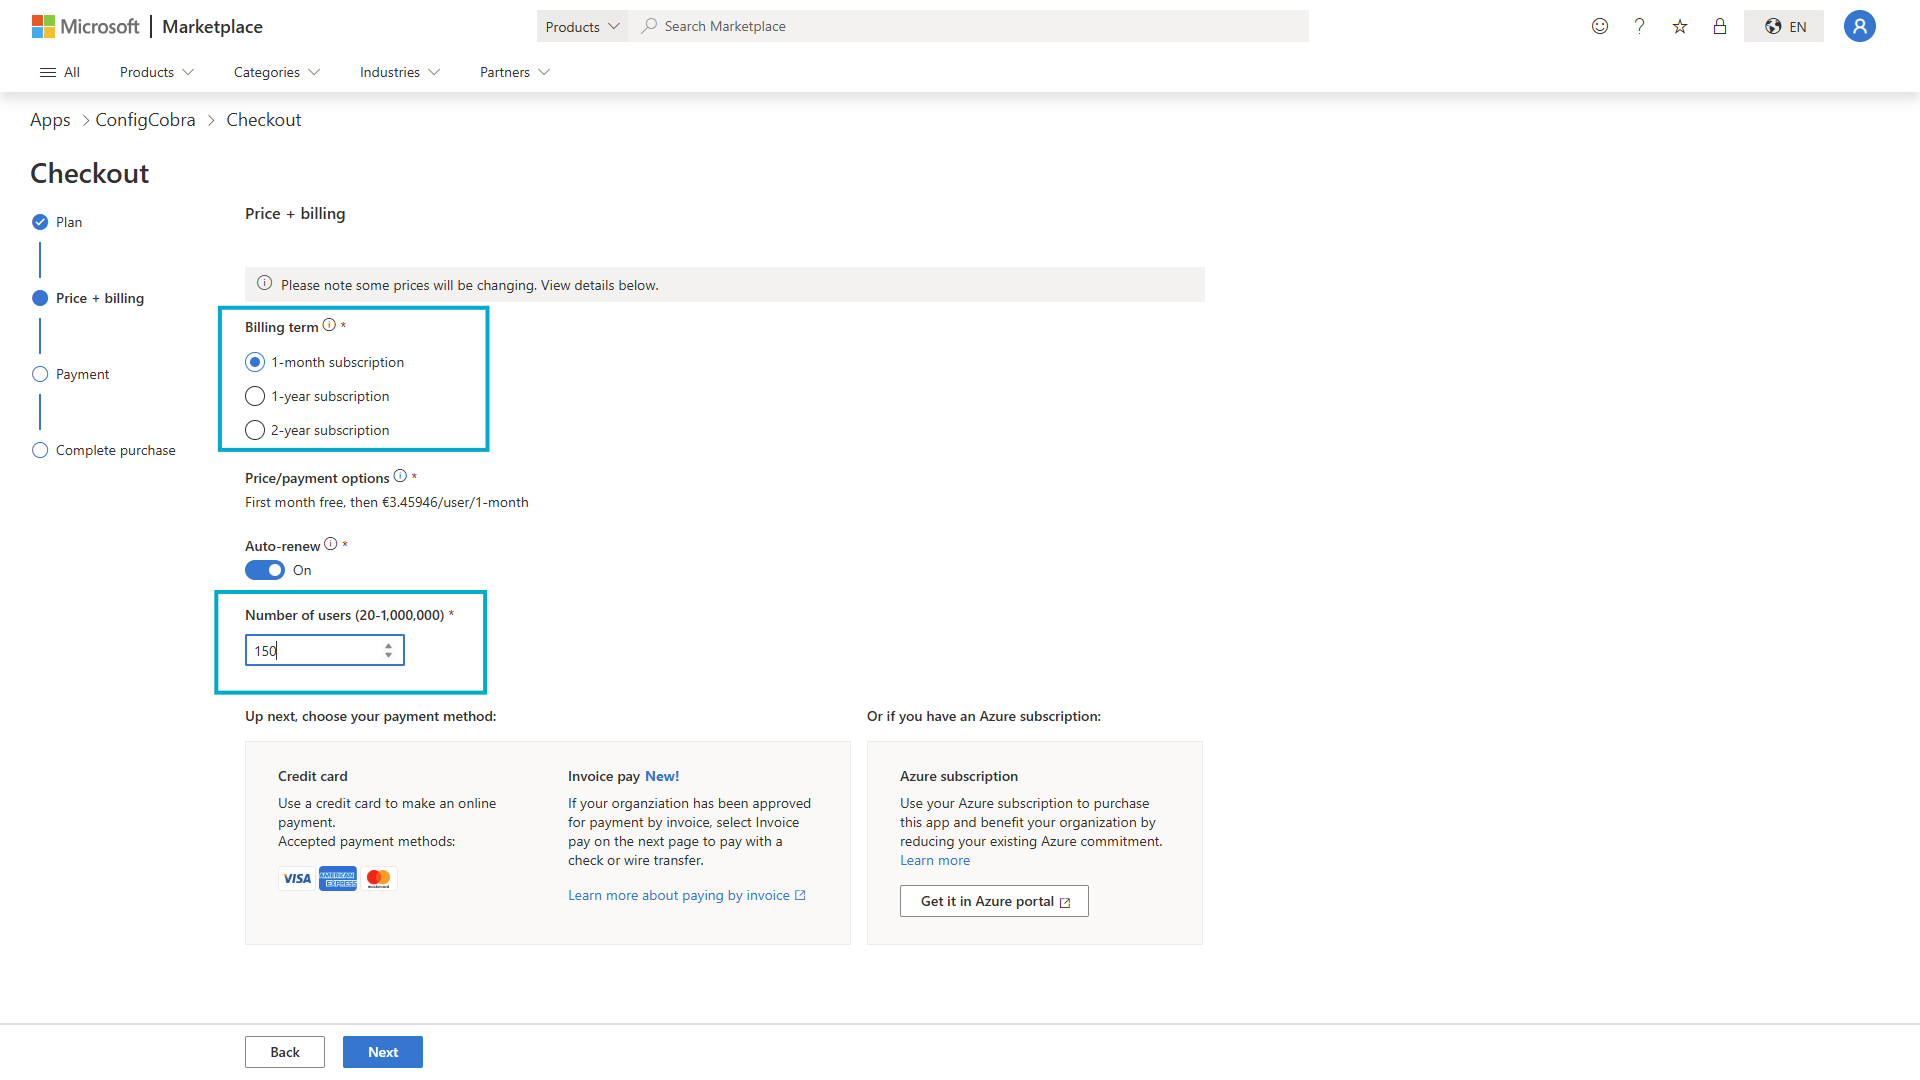
Task: Open help question mark icon
Action: pyautogui.click(x=1639, y=26)
